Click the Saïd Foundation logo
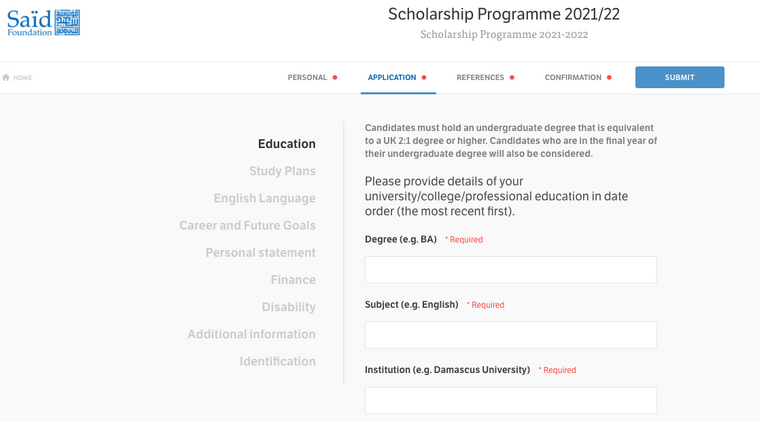760x422 pixels. (43, 23)
